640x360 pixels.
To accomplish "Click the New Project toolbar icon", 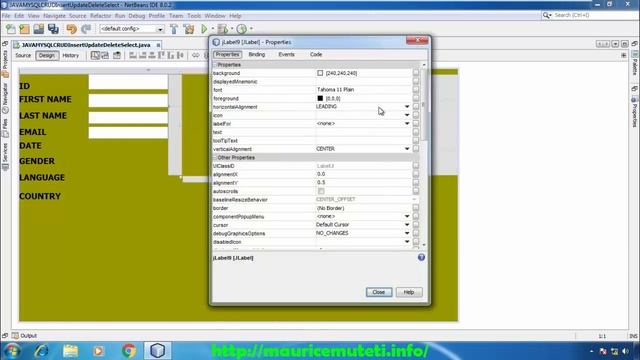I will (24, 29).
